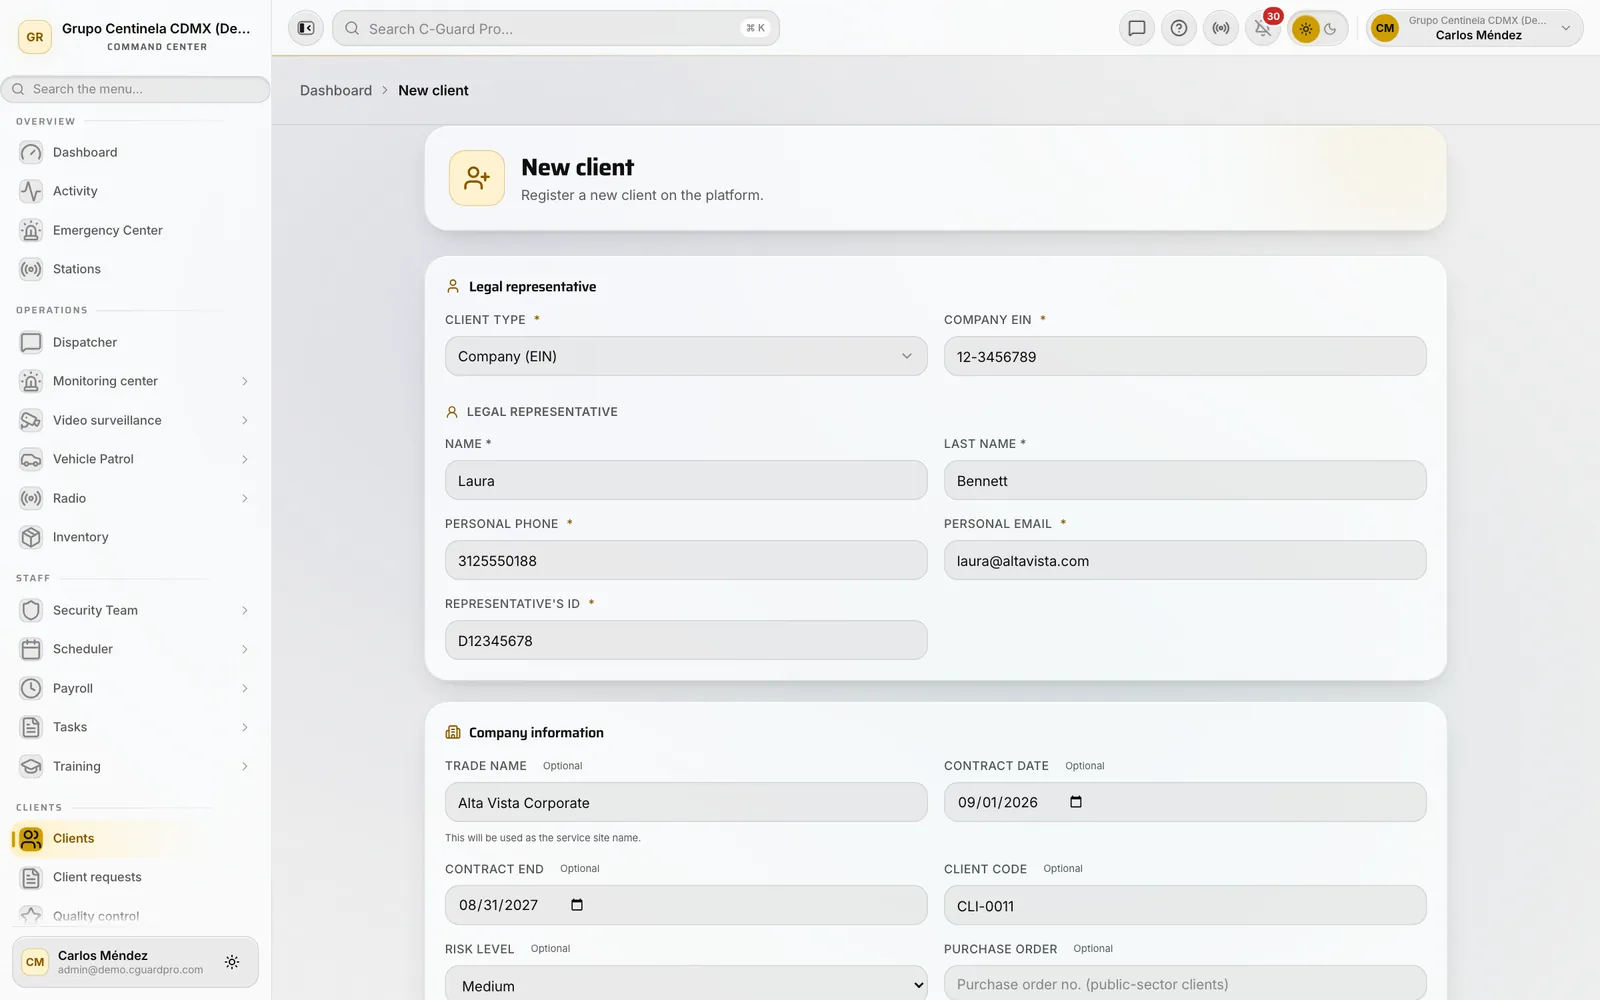Open the Risk Level dropdown
The height and width of the screenshot is (1000, 1600).
[686, 985]
